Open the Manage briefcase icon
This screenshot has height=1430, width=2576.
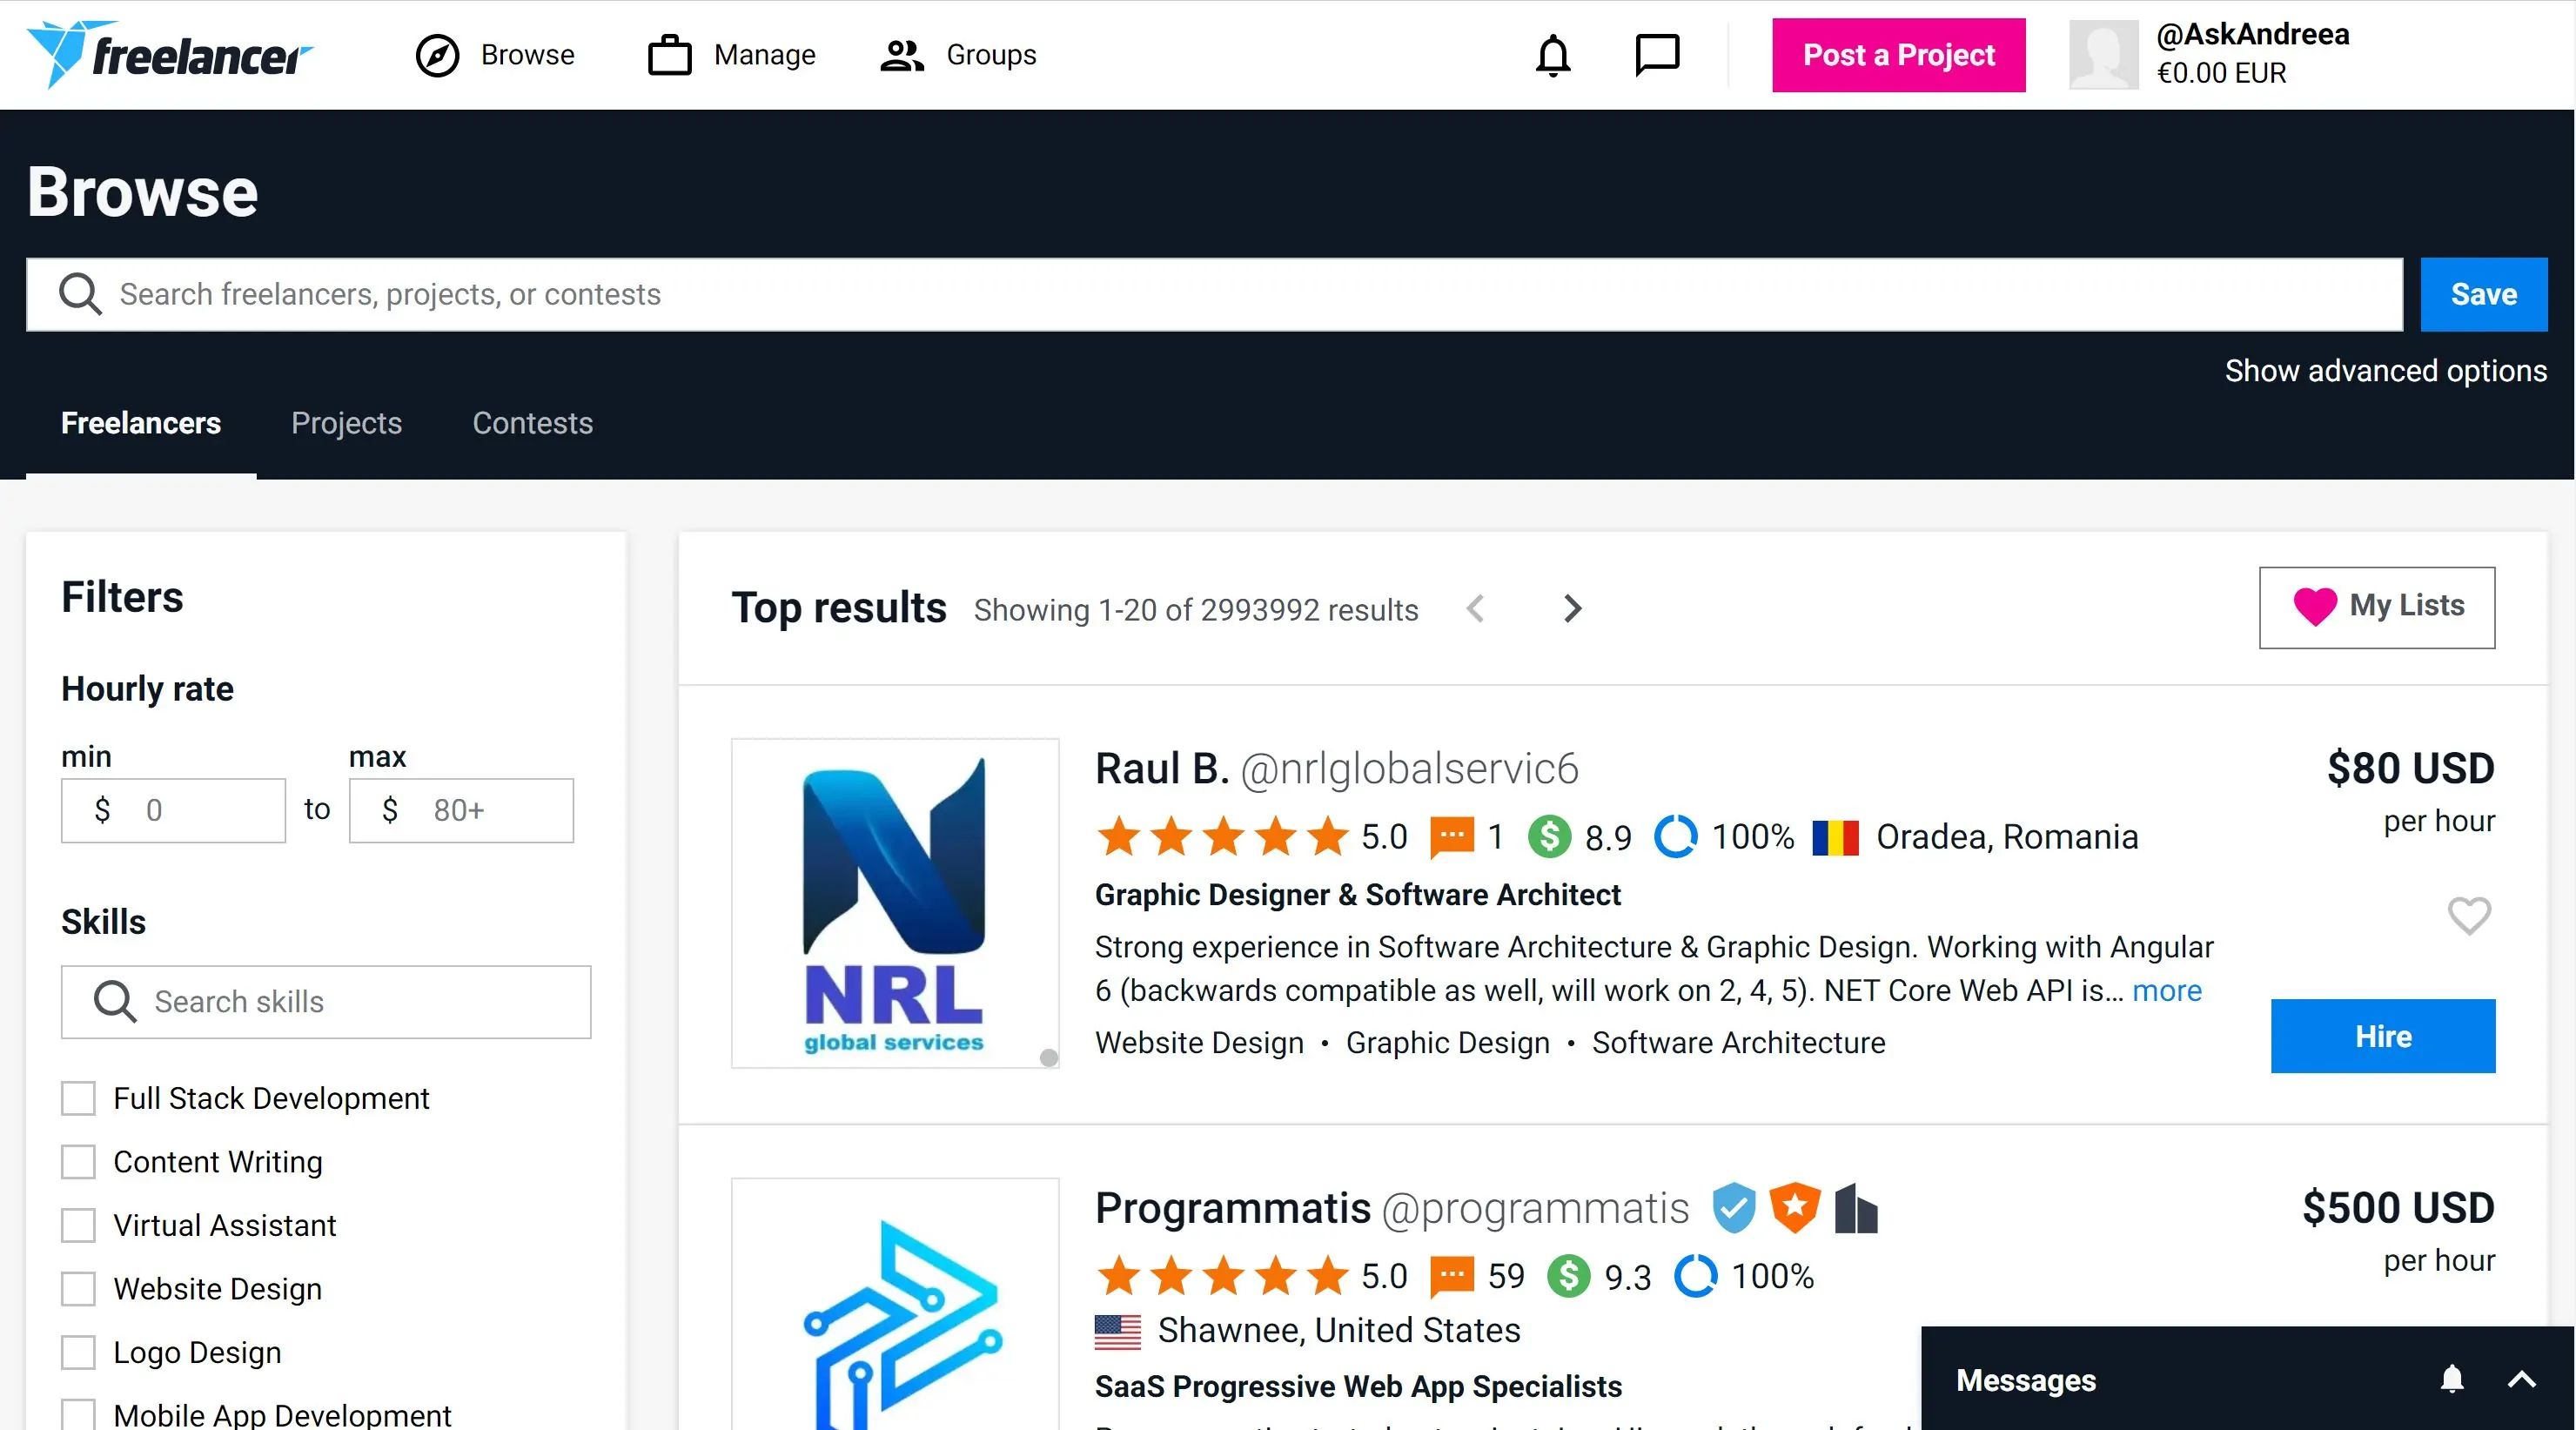tap(669, 55)
